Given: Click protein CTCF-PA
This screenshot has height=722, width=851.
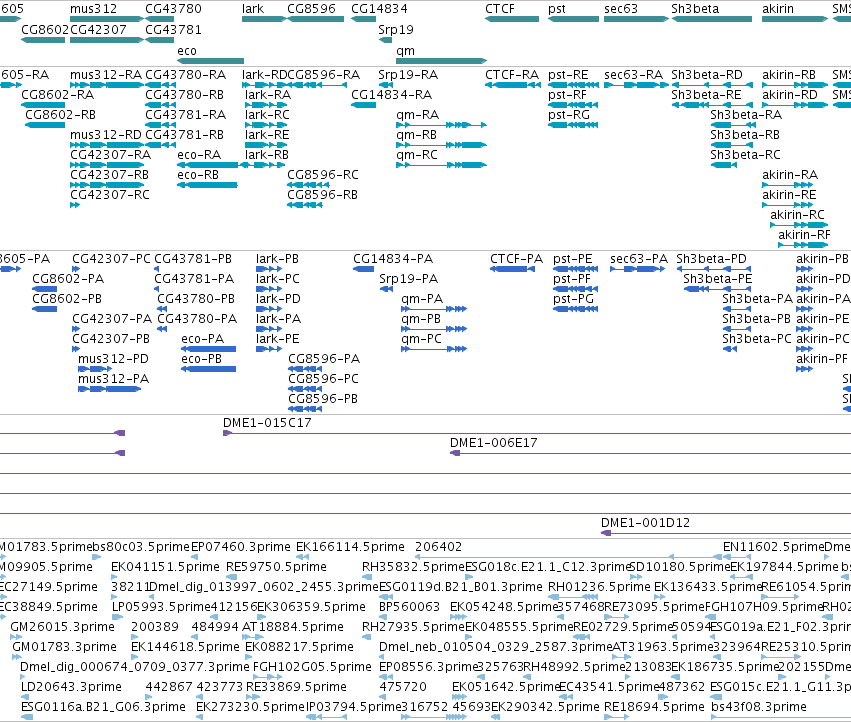Looking at the screenshot, I should [512, 269].
